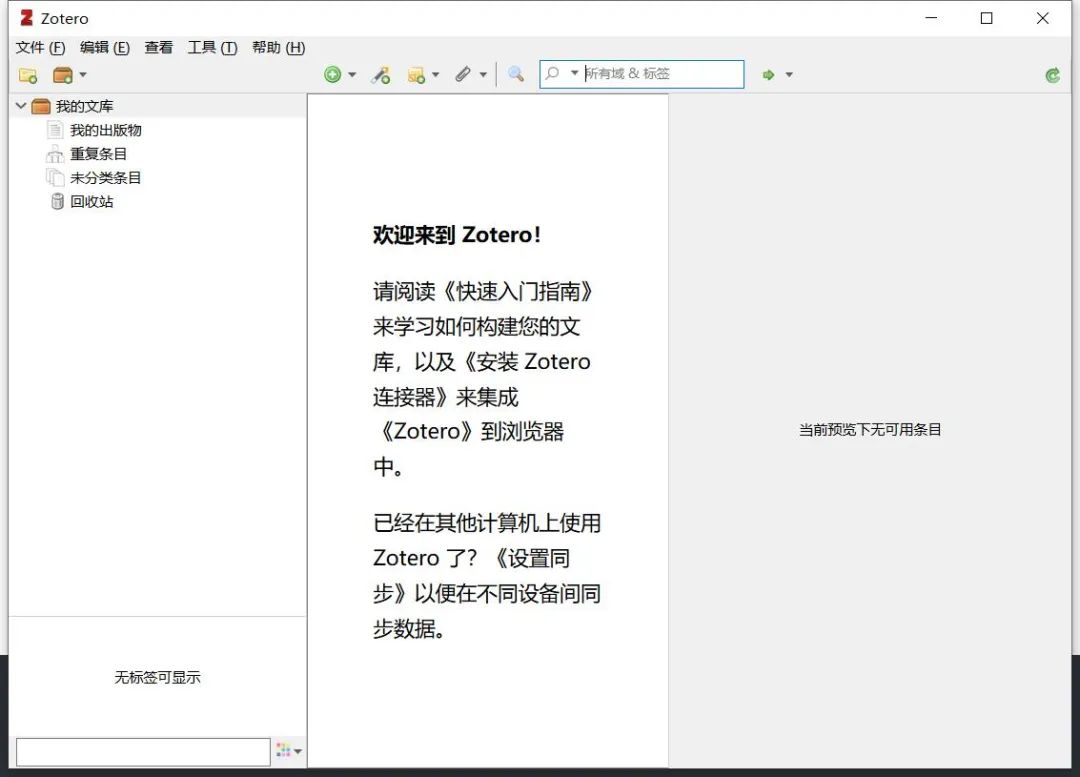Click the green New Item plus icon
1080x777 pixels.
click(x=333, y=74)
